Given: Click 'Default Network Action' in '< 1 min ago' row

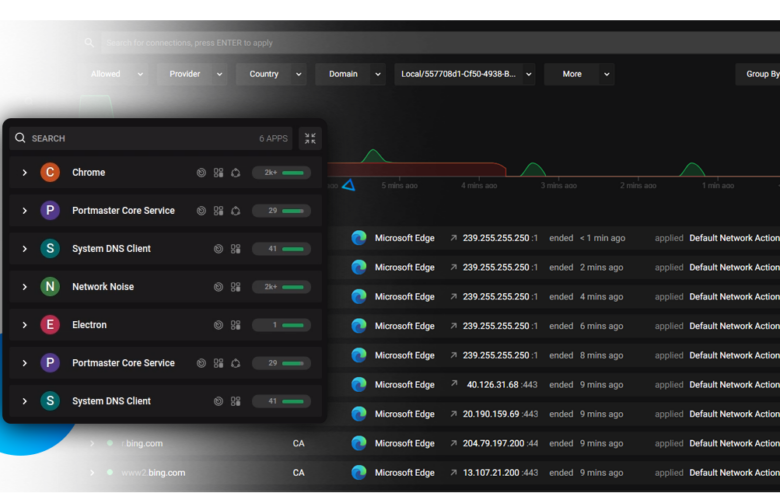Looking at the screenshot, I should [734, 238].
